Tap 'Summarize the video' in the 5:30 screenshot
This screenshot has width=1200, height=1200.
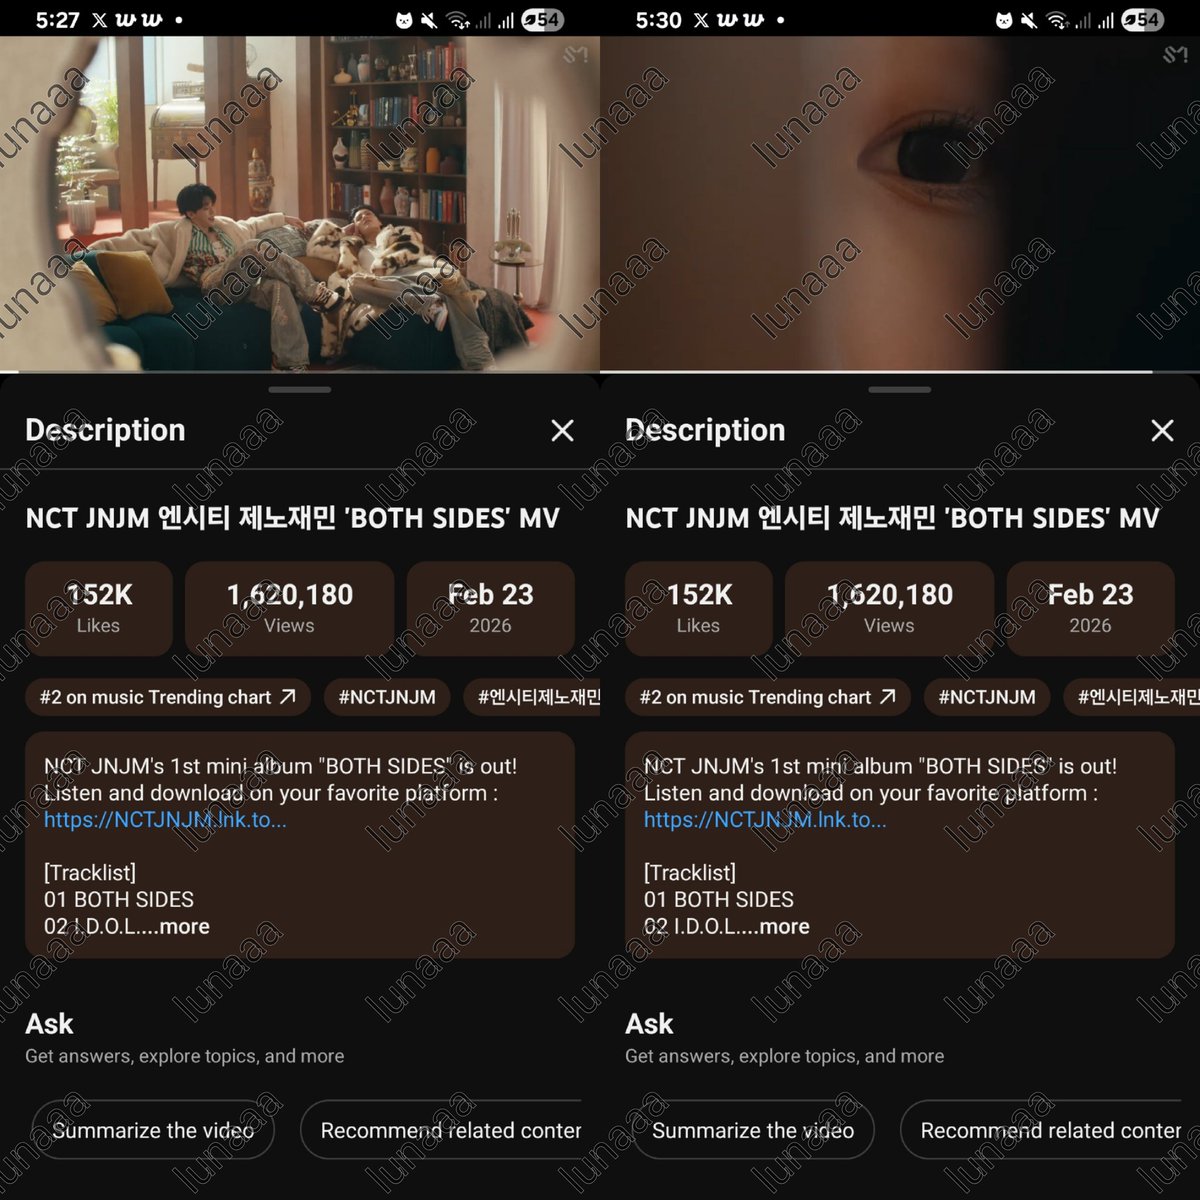click(753, 1131)
